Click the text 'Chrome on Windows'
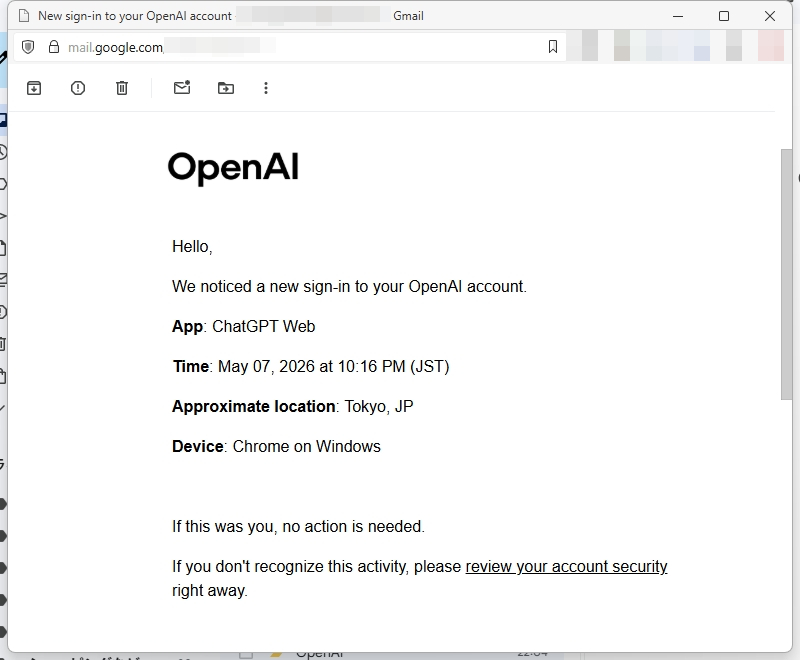The image size is (800, 660). (307, 446)
